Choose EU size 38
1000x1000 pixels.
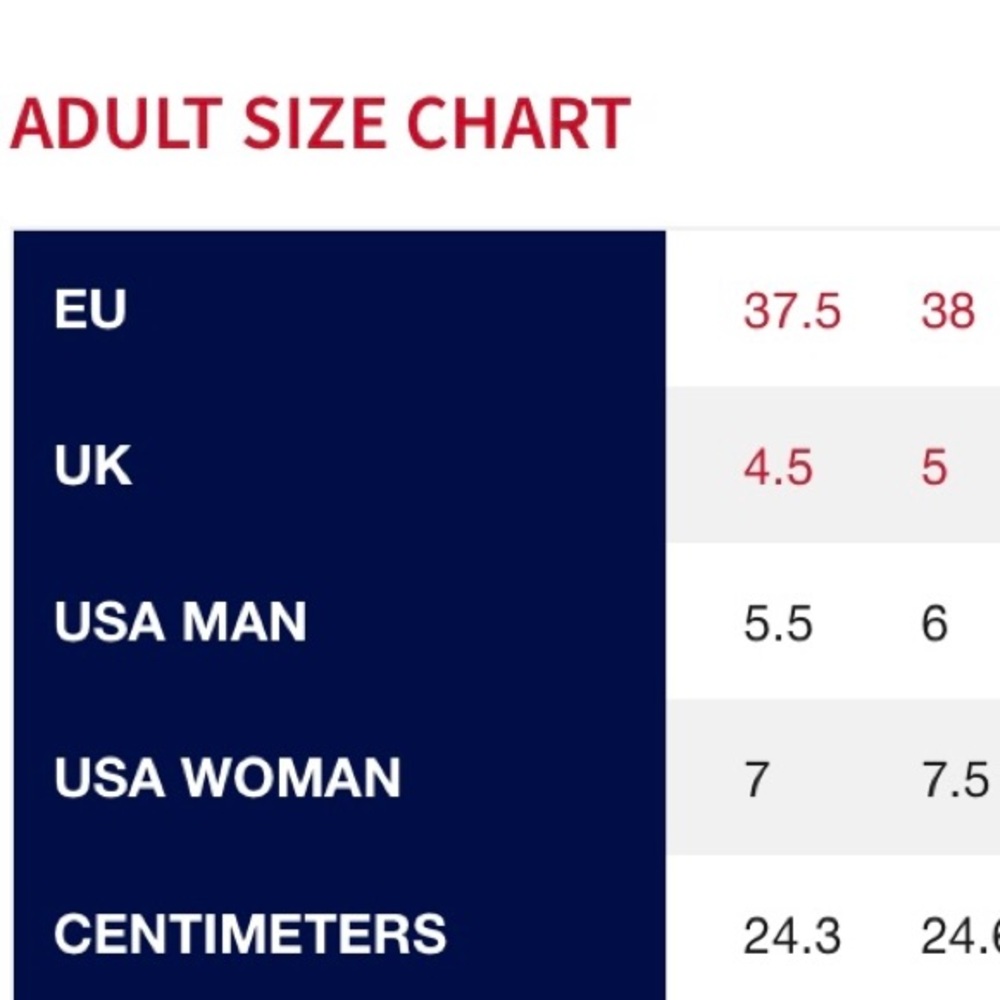(x=947, y=311)
